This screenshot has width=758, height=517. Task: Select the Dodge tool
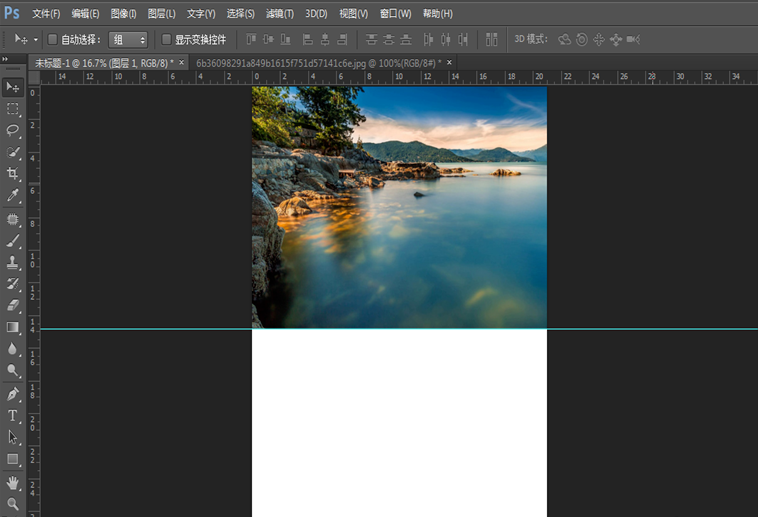pyautogui.click(x=13, y=370)
